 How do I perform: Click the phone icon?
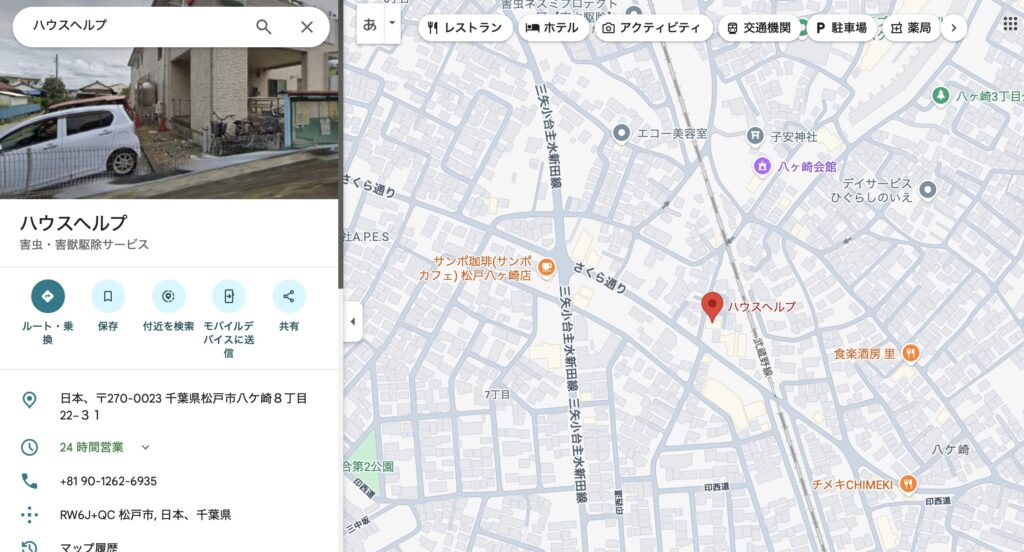click(29, 481)
